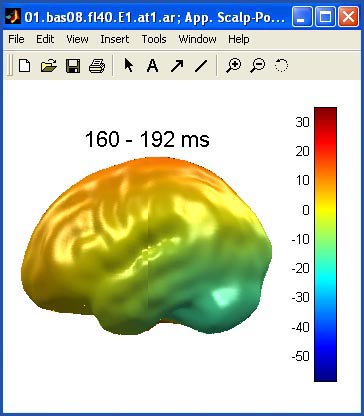This screenshot has height=416, width=364.
Task: Click the colorbar next to brain plot
Action: pos(325,244)
